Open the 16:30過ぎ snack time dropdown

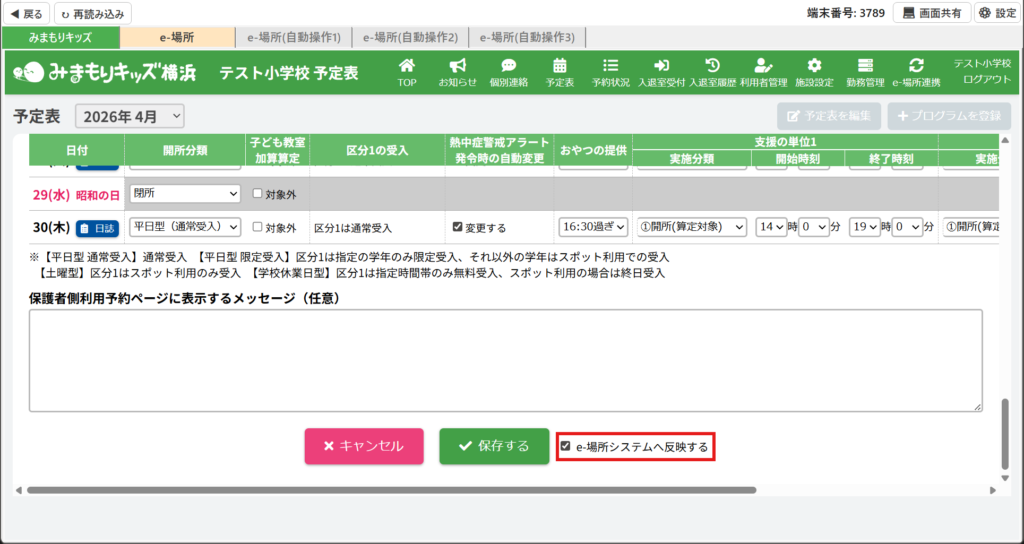(593, 227)
